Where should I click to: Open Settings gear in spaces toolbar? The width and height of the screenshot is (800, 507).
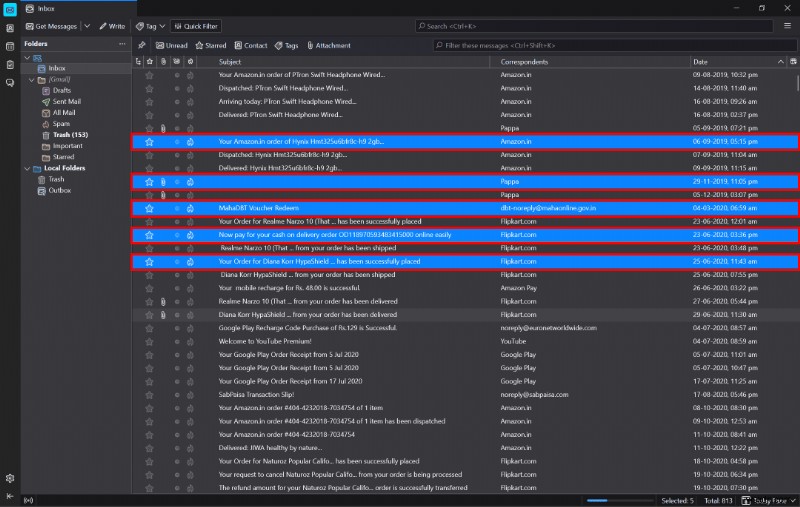pyautogui.click(x=10, y=478)
